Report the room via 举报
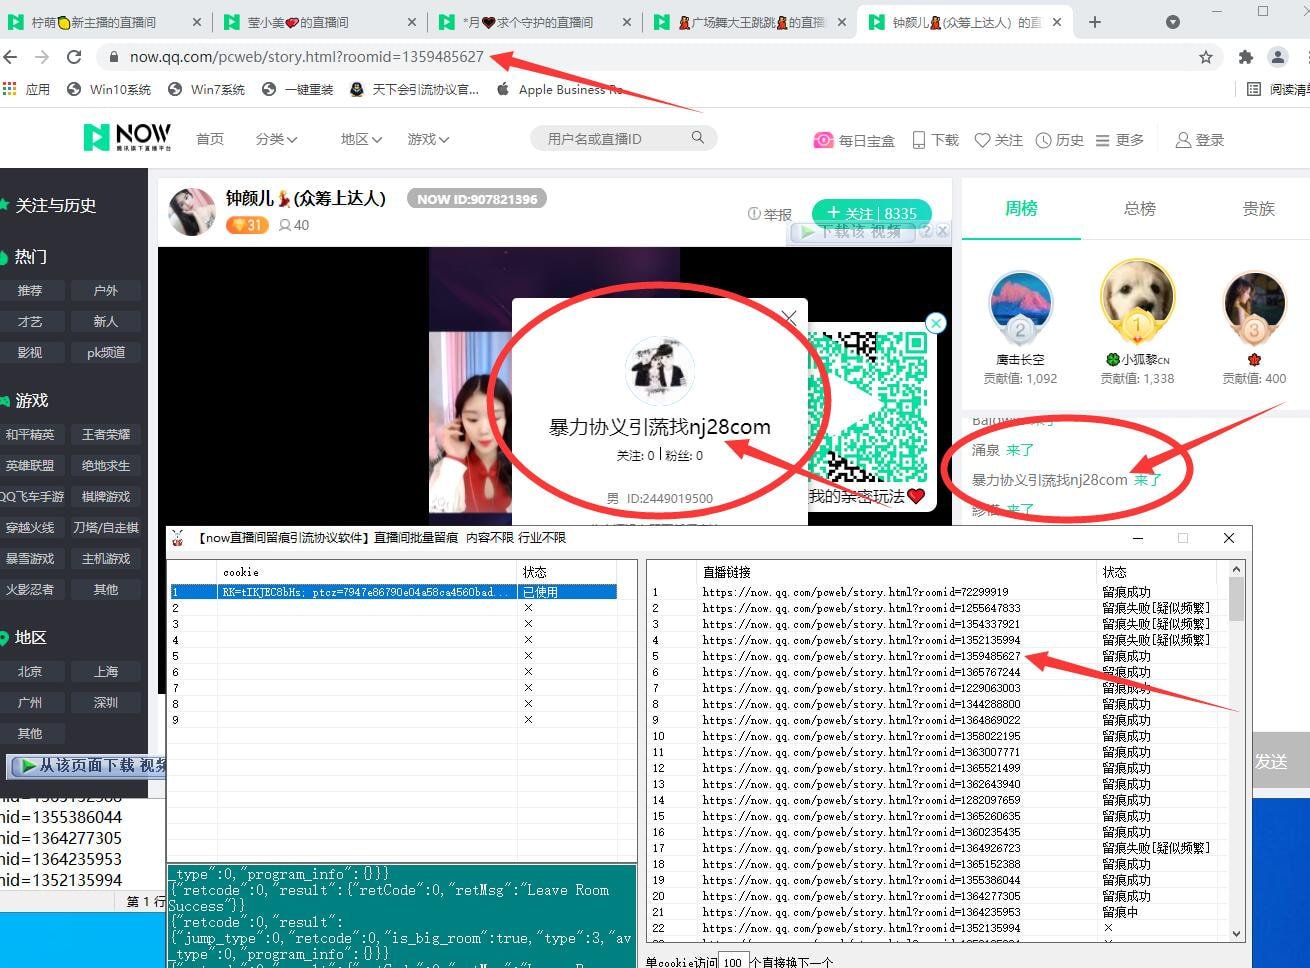Viewport: 1310px width, 968px height. [770, 214]
